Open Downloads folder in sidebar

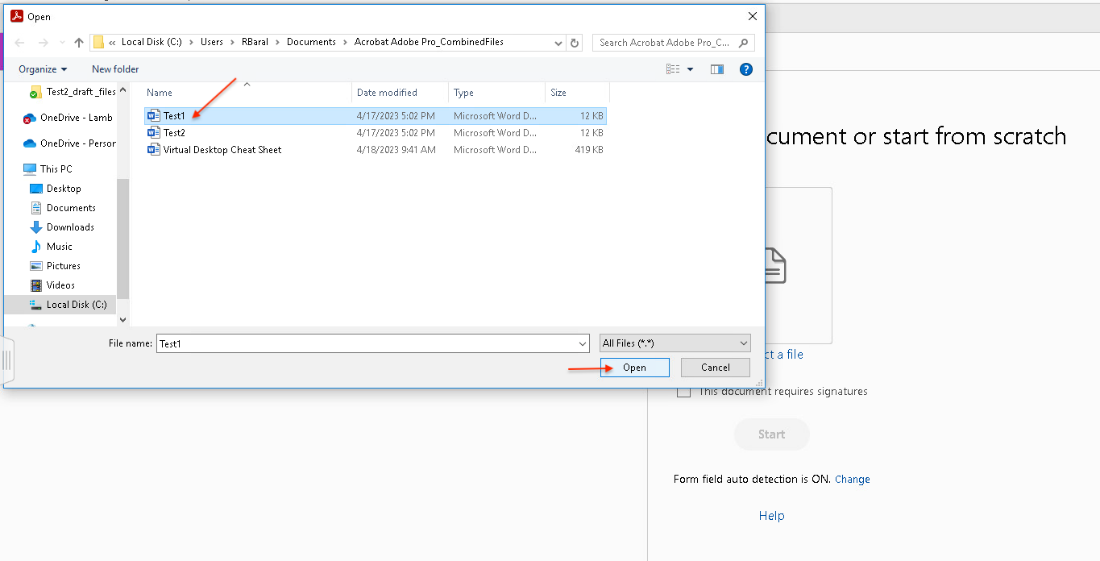click(x=69, y=227)
